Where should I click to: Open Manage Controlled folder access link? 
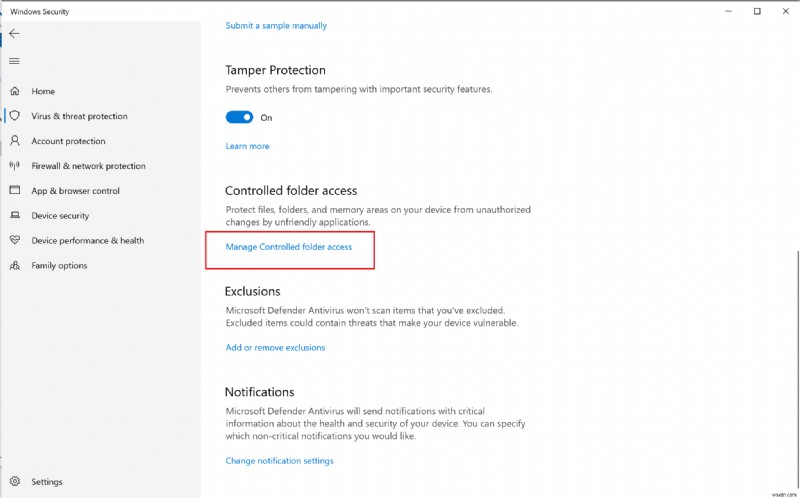pyautogui.click(x=289, y=246)
